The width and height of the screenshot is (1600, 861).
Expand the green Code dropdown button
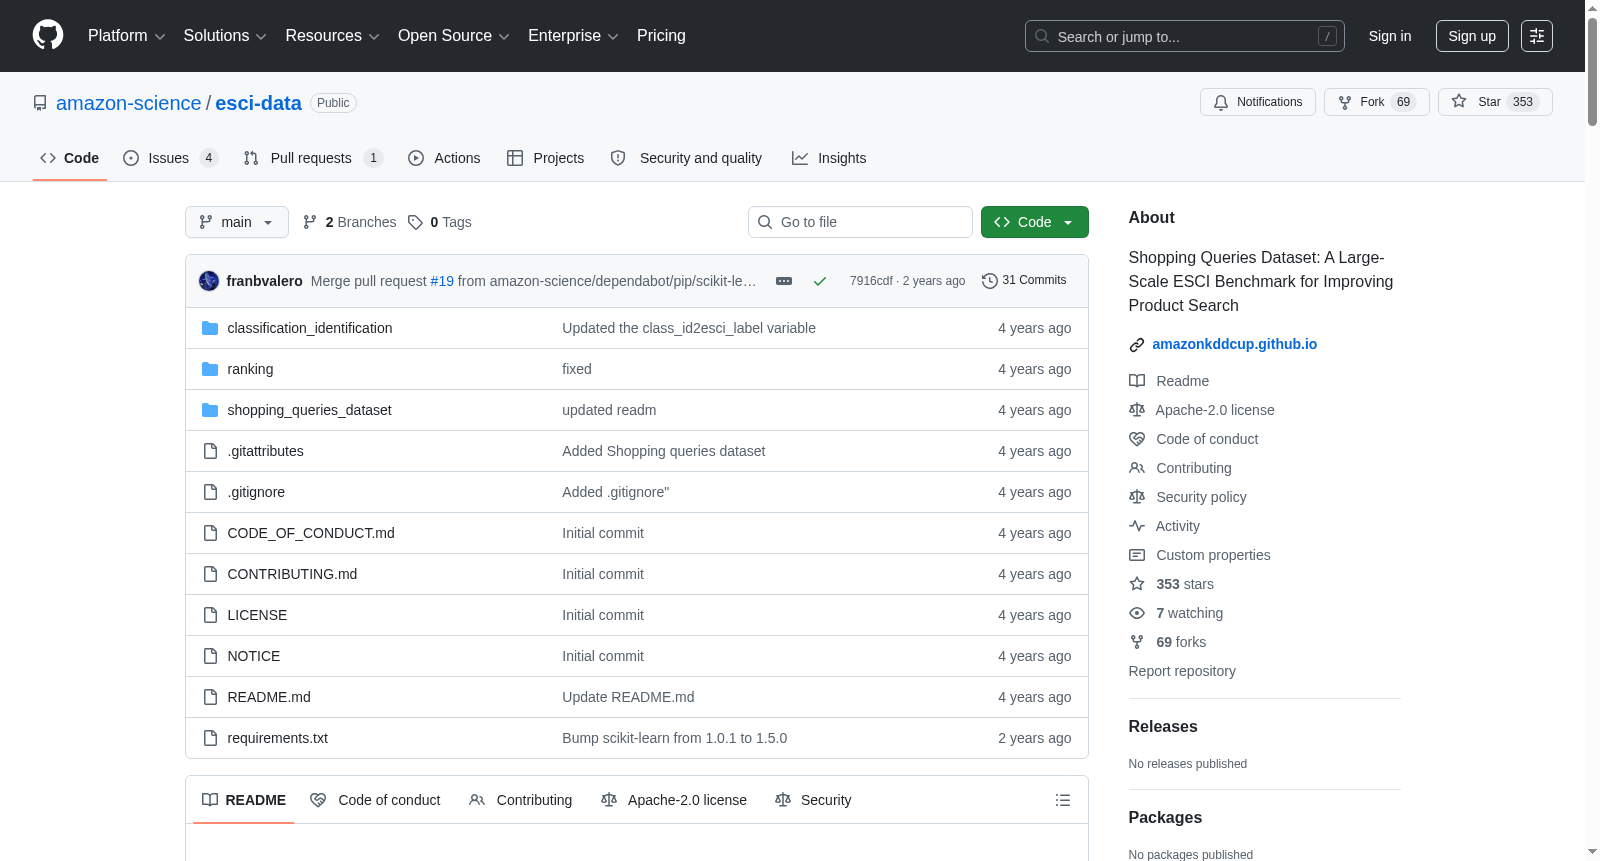point(1035,222)
